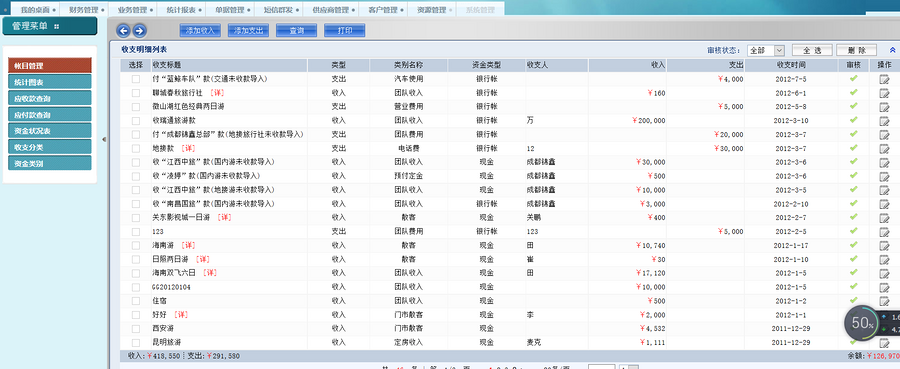Click the audit checkmark for 海南游
The height and width of the screenshot is (369, 900).
854,245
